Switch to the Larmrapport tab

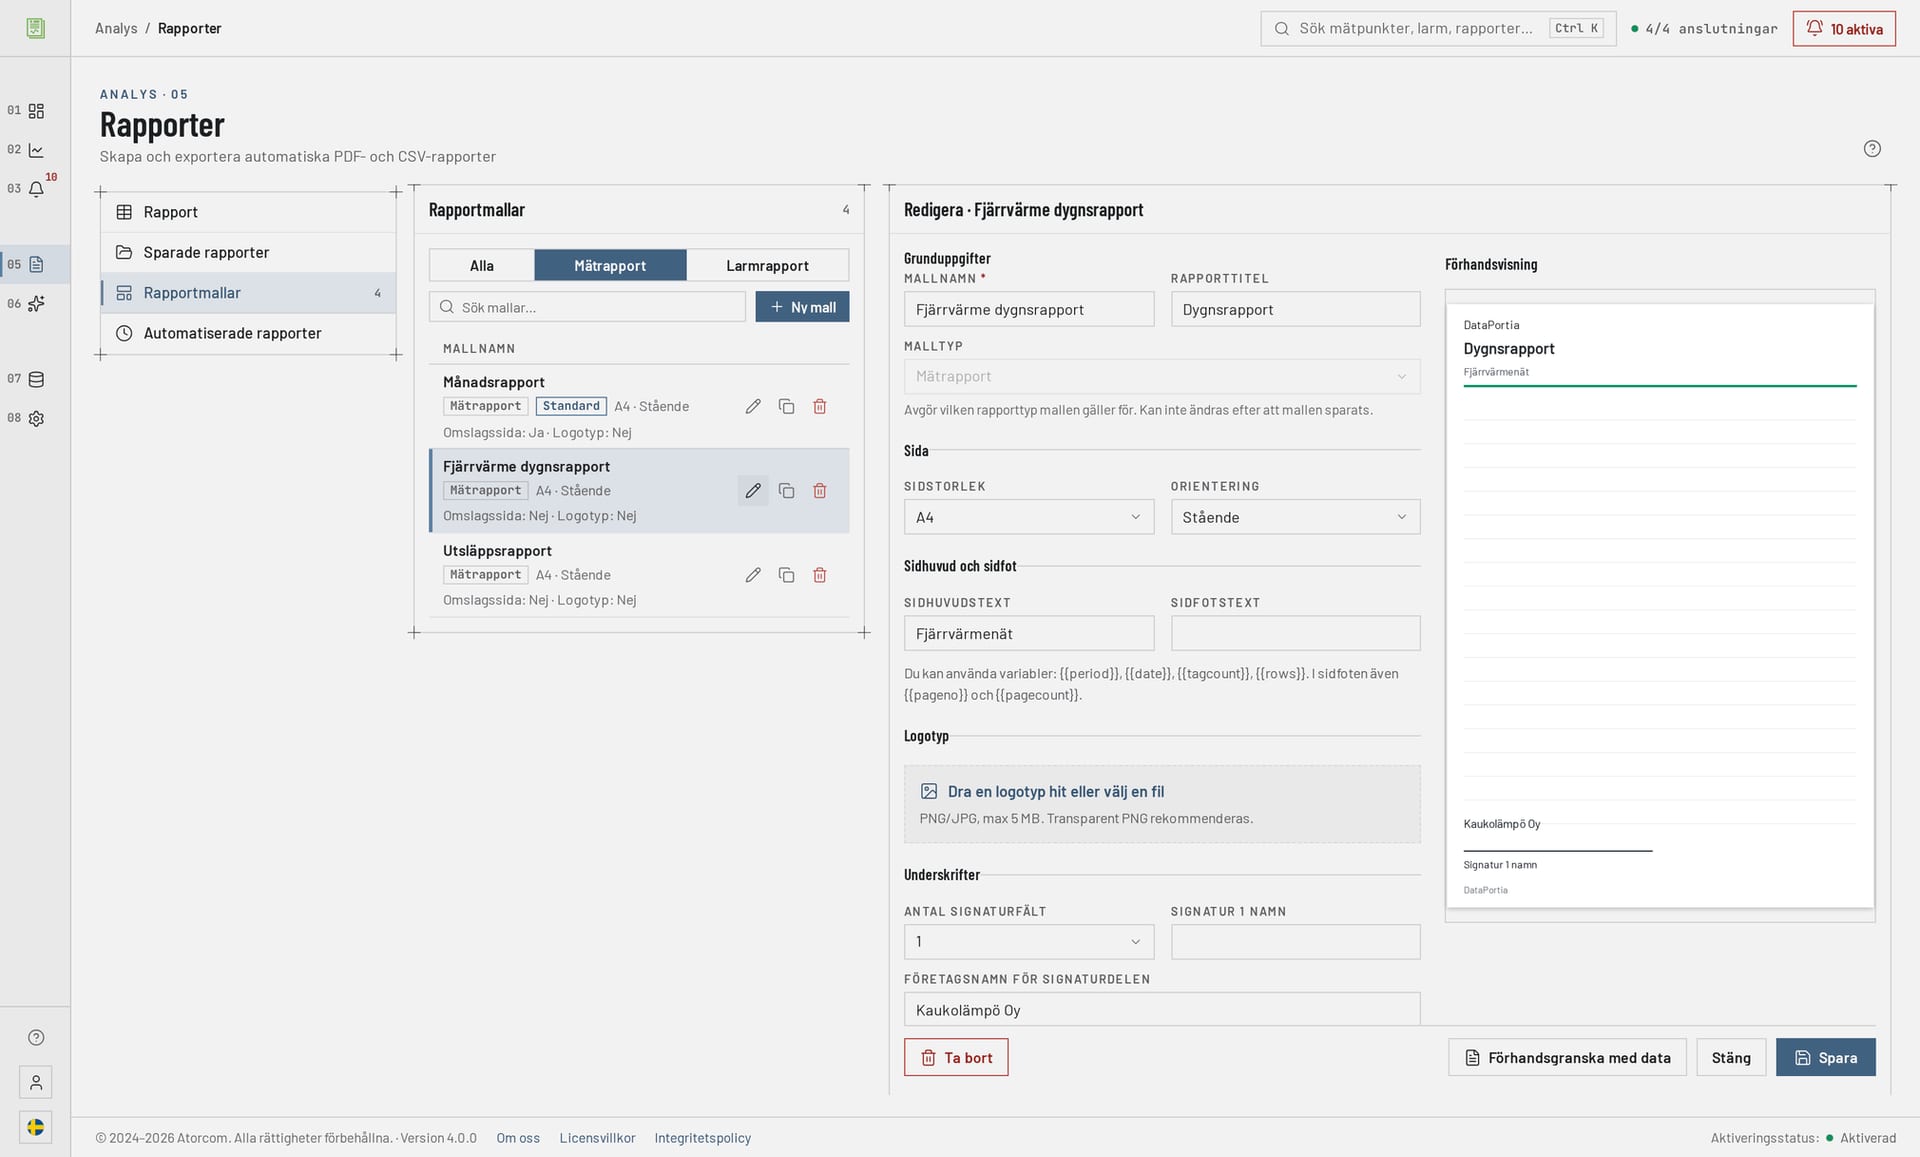click(767, 265)
